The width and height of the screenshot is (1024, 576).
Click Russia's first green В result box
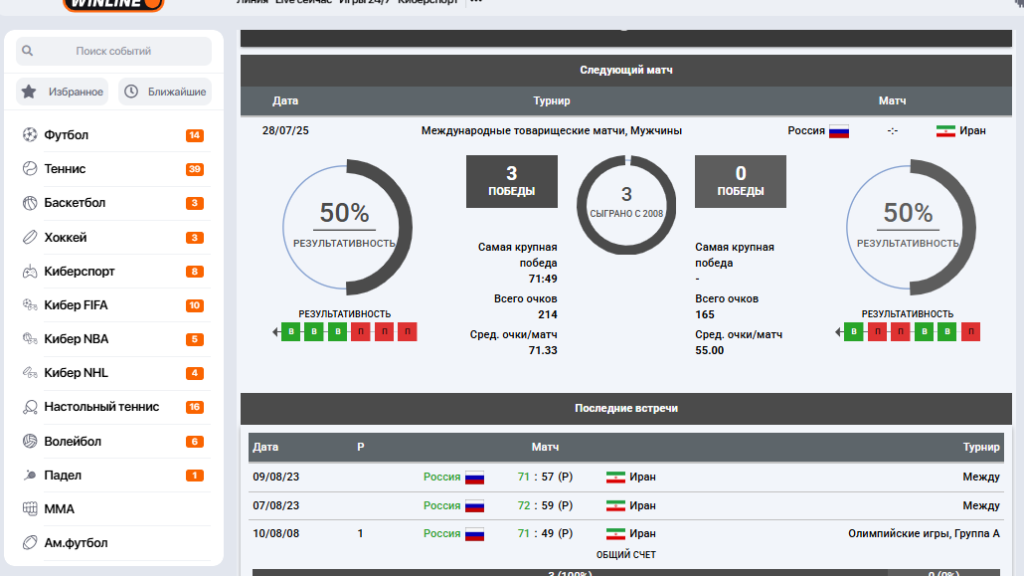291,332
